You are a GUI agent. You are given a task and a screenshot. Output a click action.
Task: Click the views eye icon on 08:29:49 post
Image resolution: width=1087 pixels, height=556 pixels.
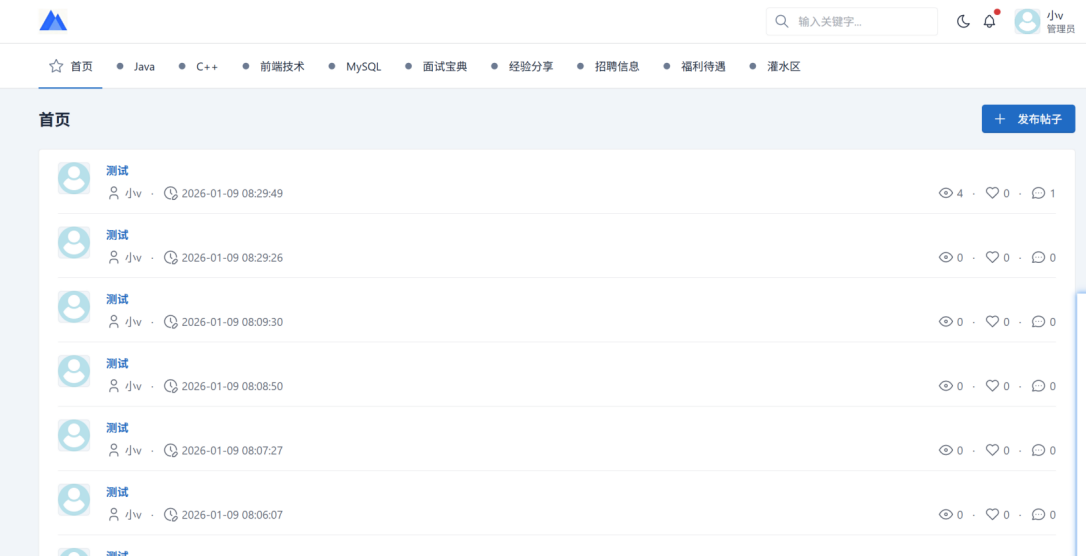point(946,193)
